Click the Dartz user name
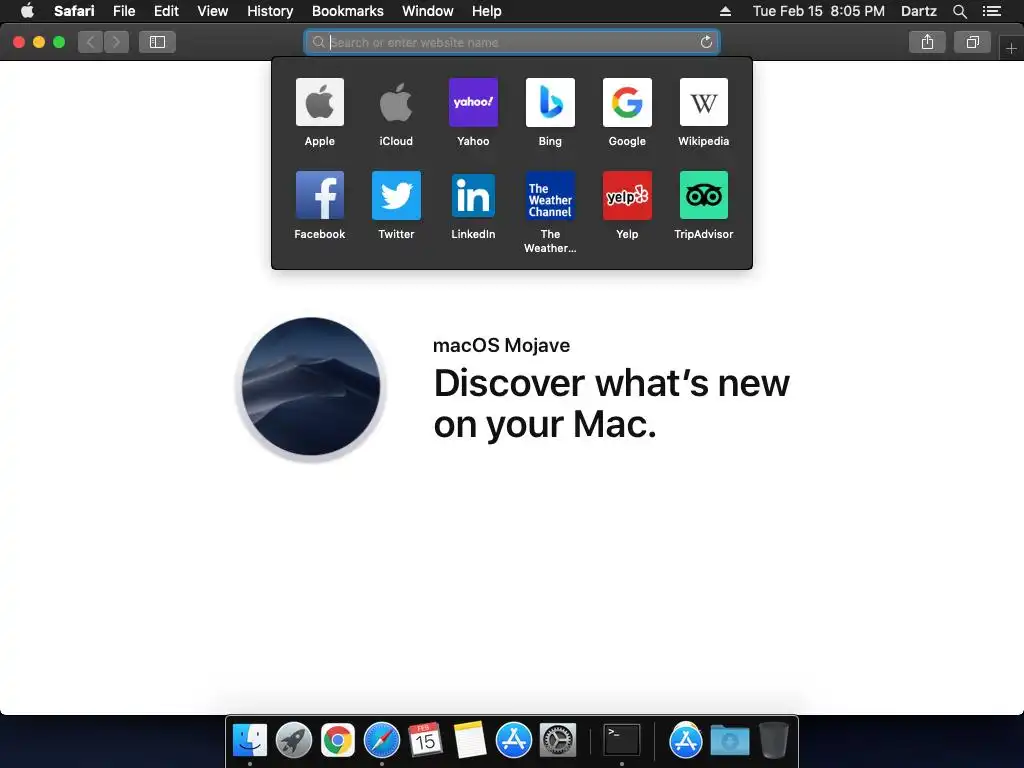Screen dimensions: 1024x768 [x=918, y=11]
